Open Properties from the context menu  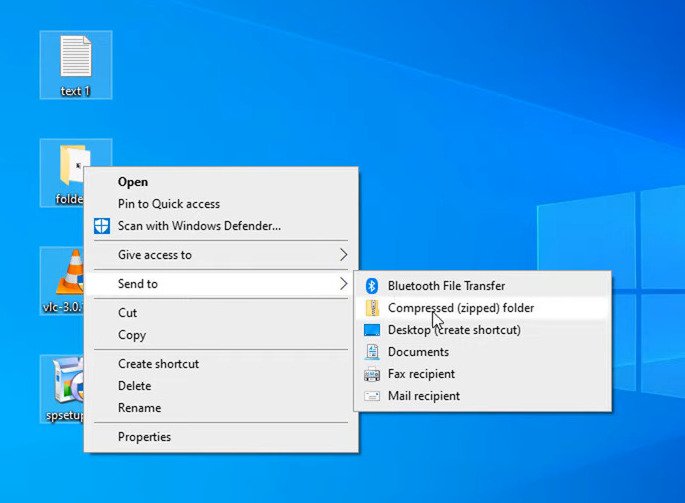click(x=144, y=437)
